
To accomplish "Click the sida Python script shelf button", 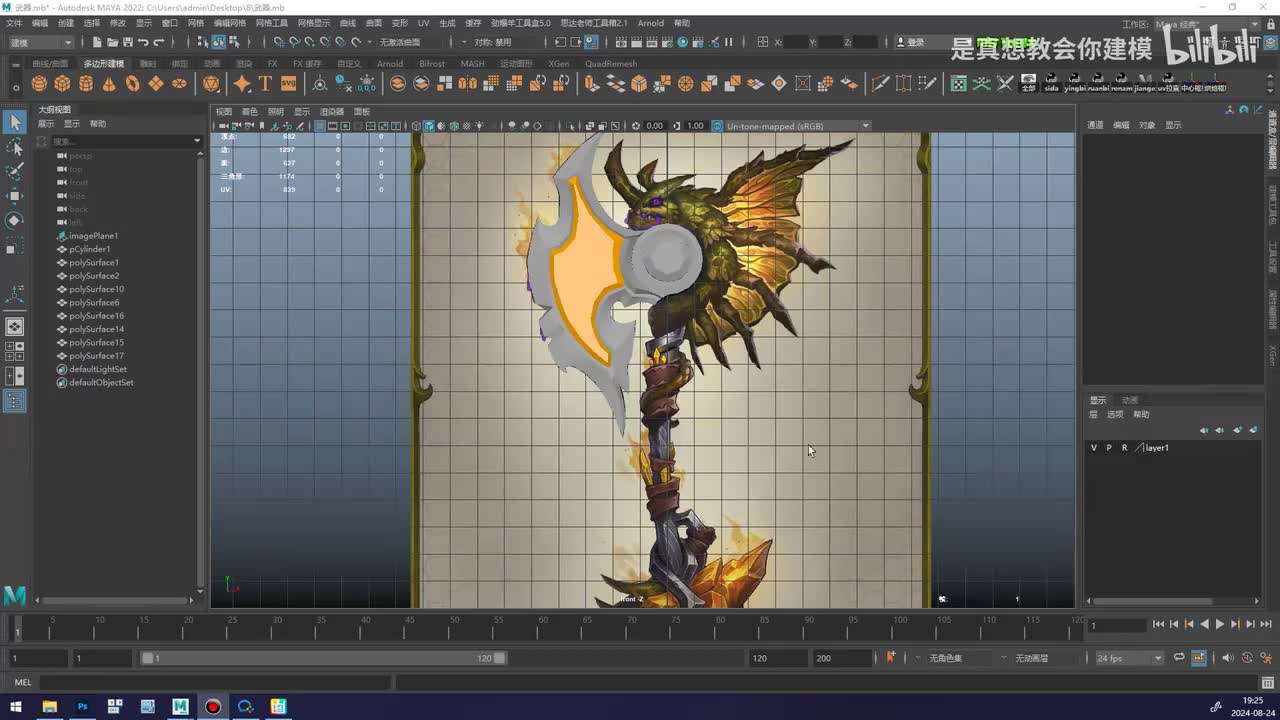I will pyautogui.click(x=1051, y=84).
